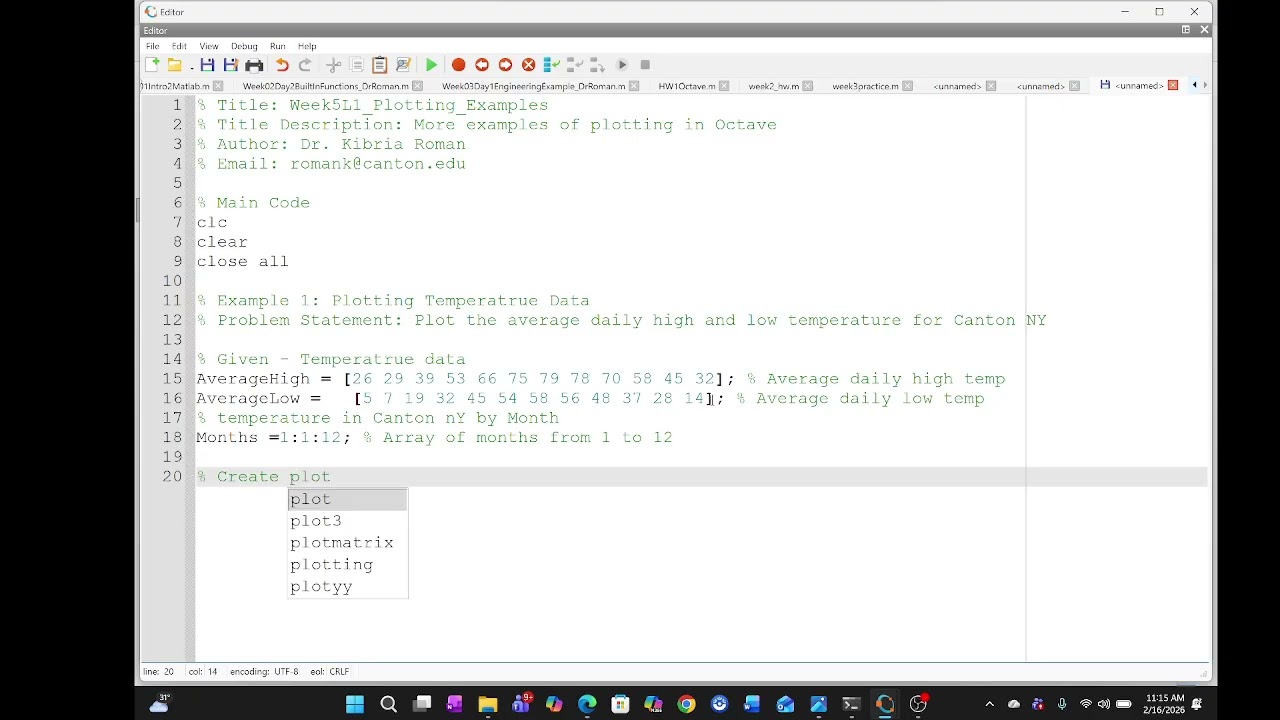Undock the Editor panel widget
The height and width of the screenshot is (720, 1280).
[1186, 30]
